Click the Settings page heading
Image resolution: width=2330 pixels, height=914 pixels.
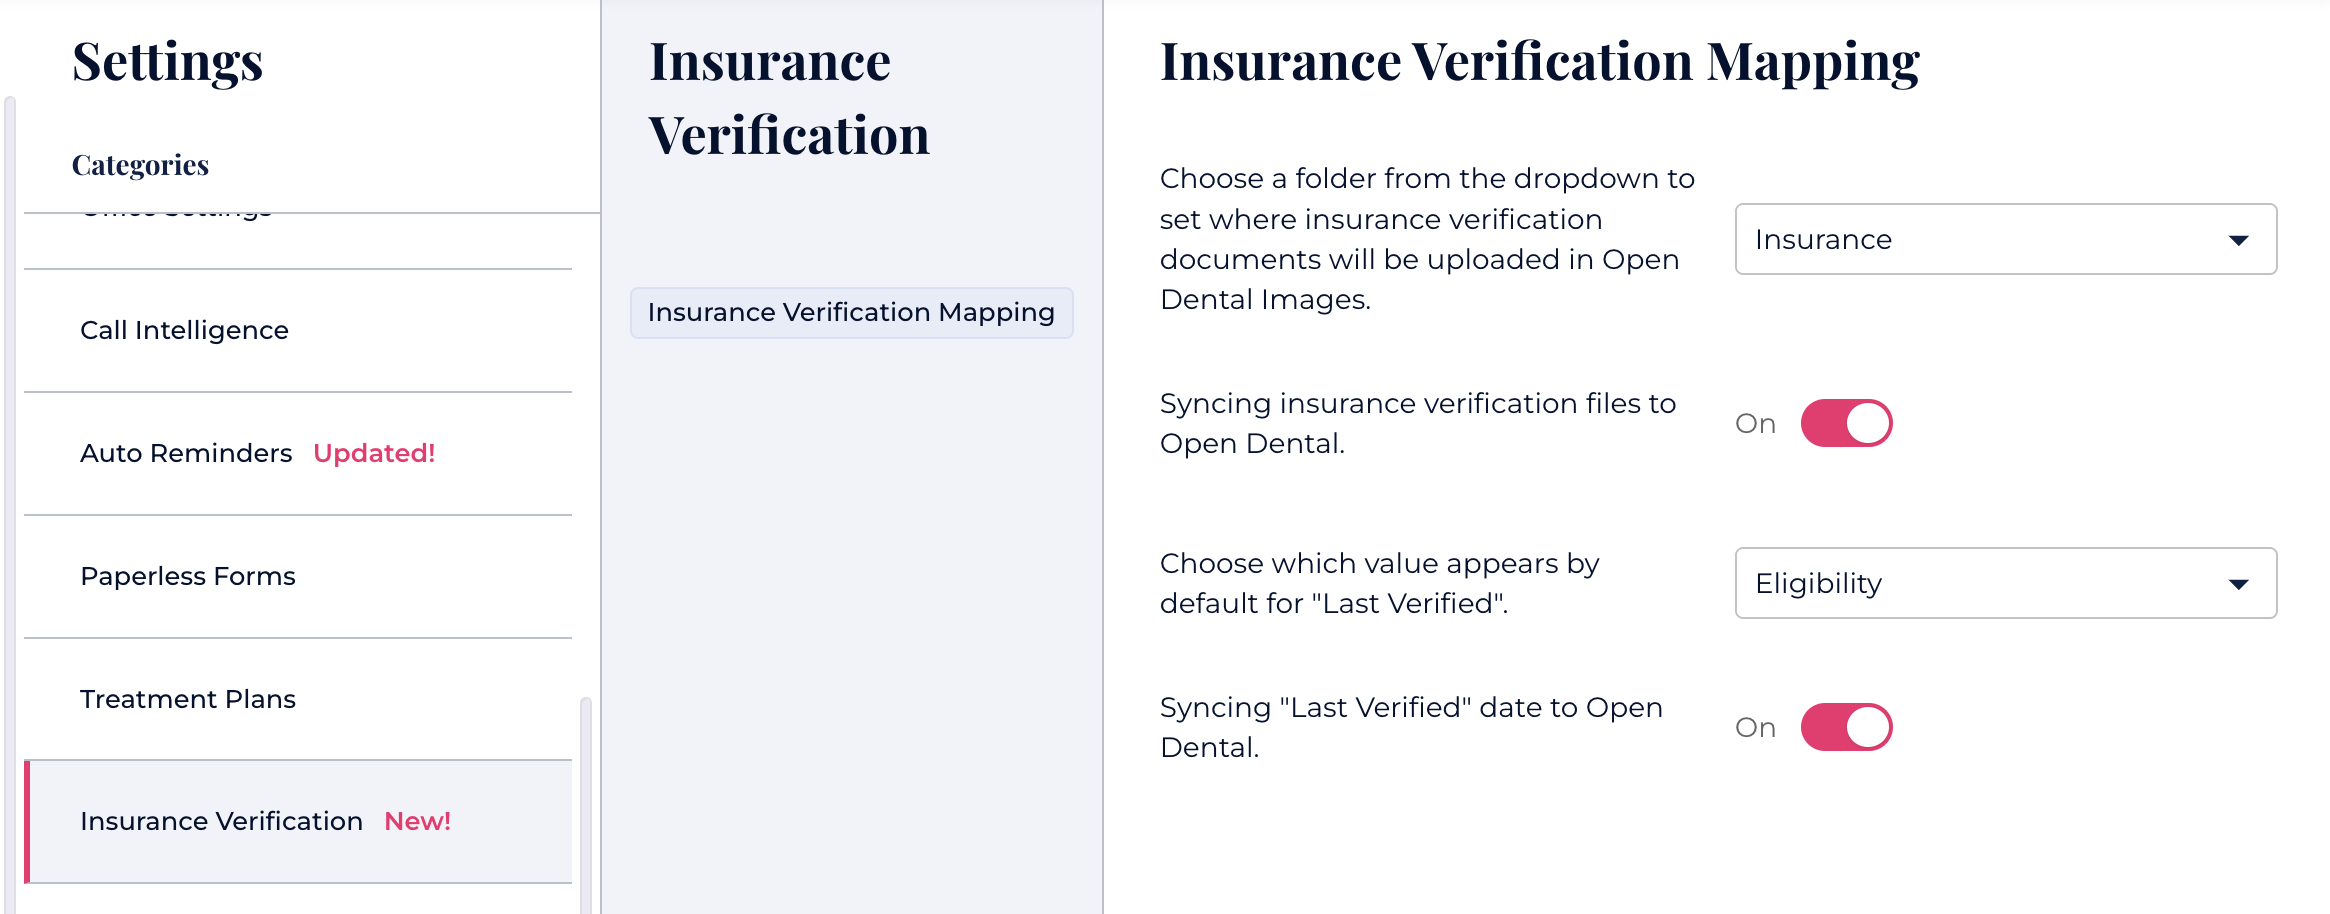pos(168,61)
